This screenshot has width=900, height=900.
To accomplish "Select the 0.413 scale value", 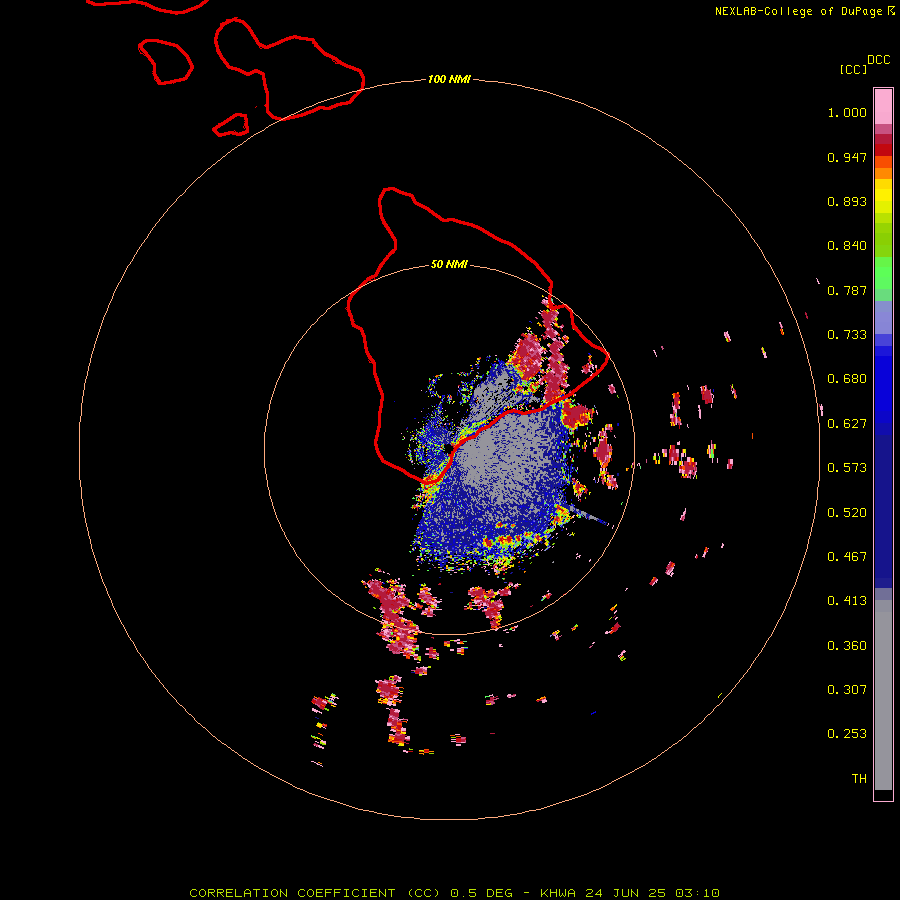I will (847, 601).
